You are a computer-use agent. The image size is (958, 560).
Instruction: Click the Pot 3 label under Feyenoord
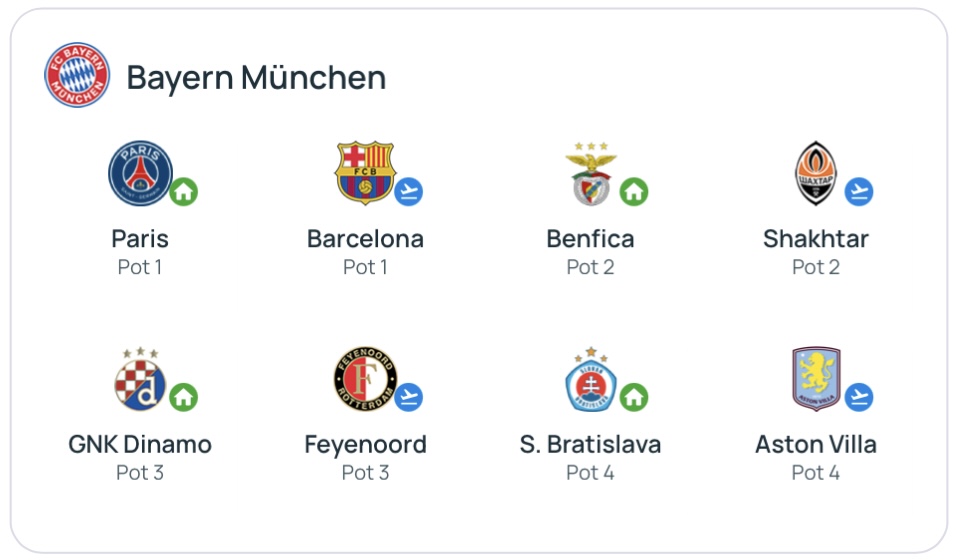click(365, 473)
